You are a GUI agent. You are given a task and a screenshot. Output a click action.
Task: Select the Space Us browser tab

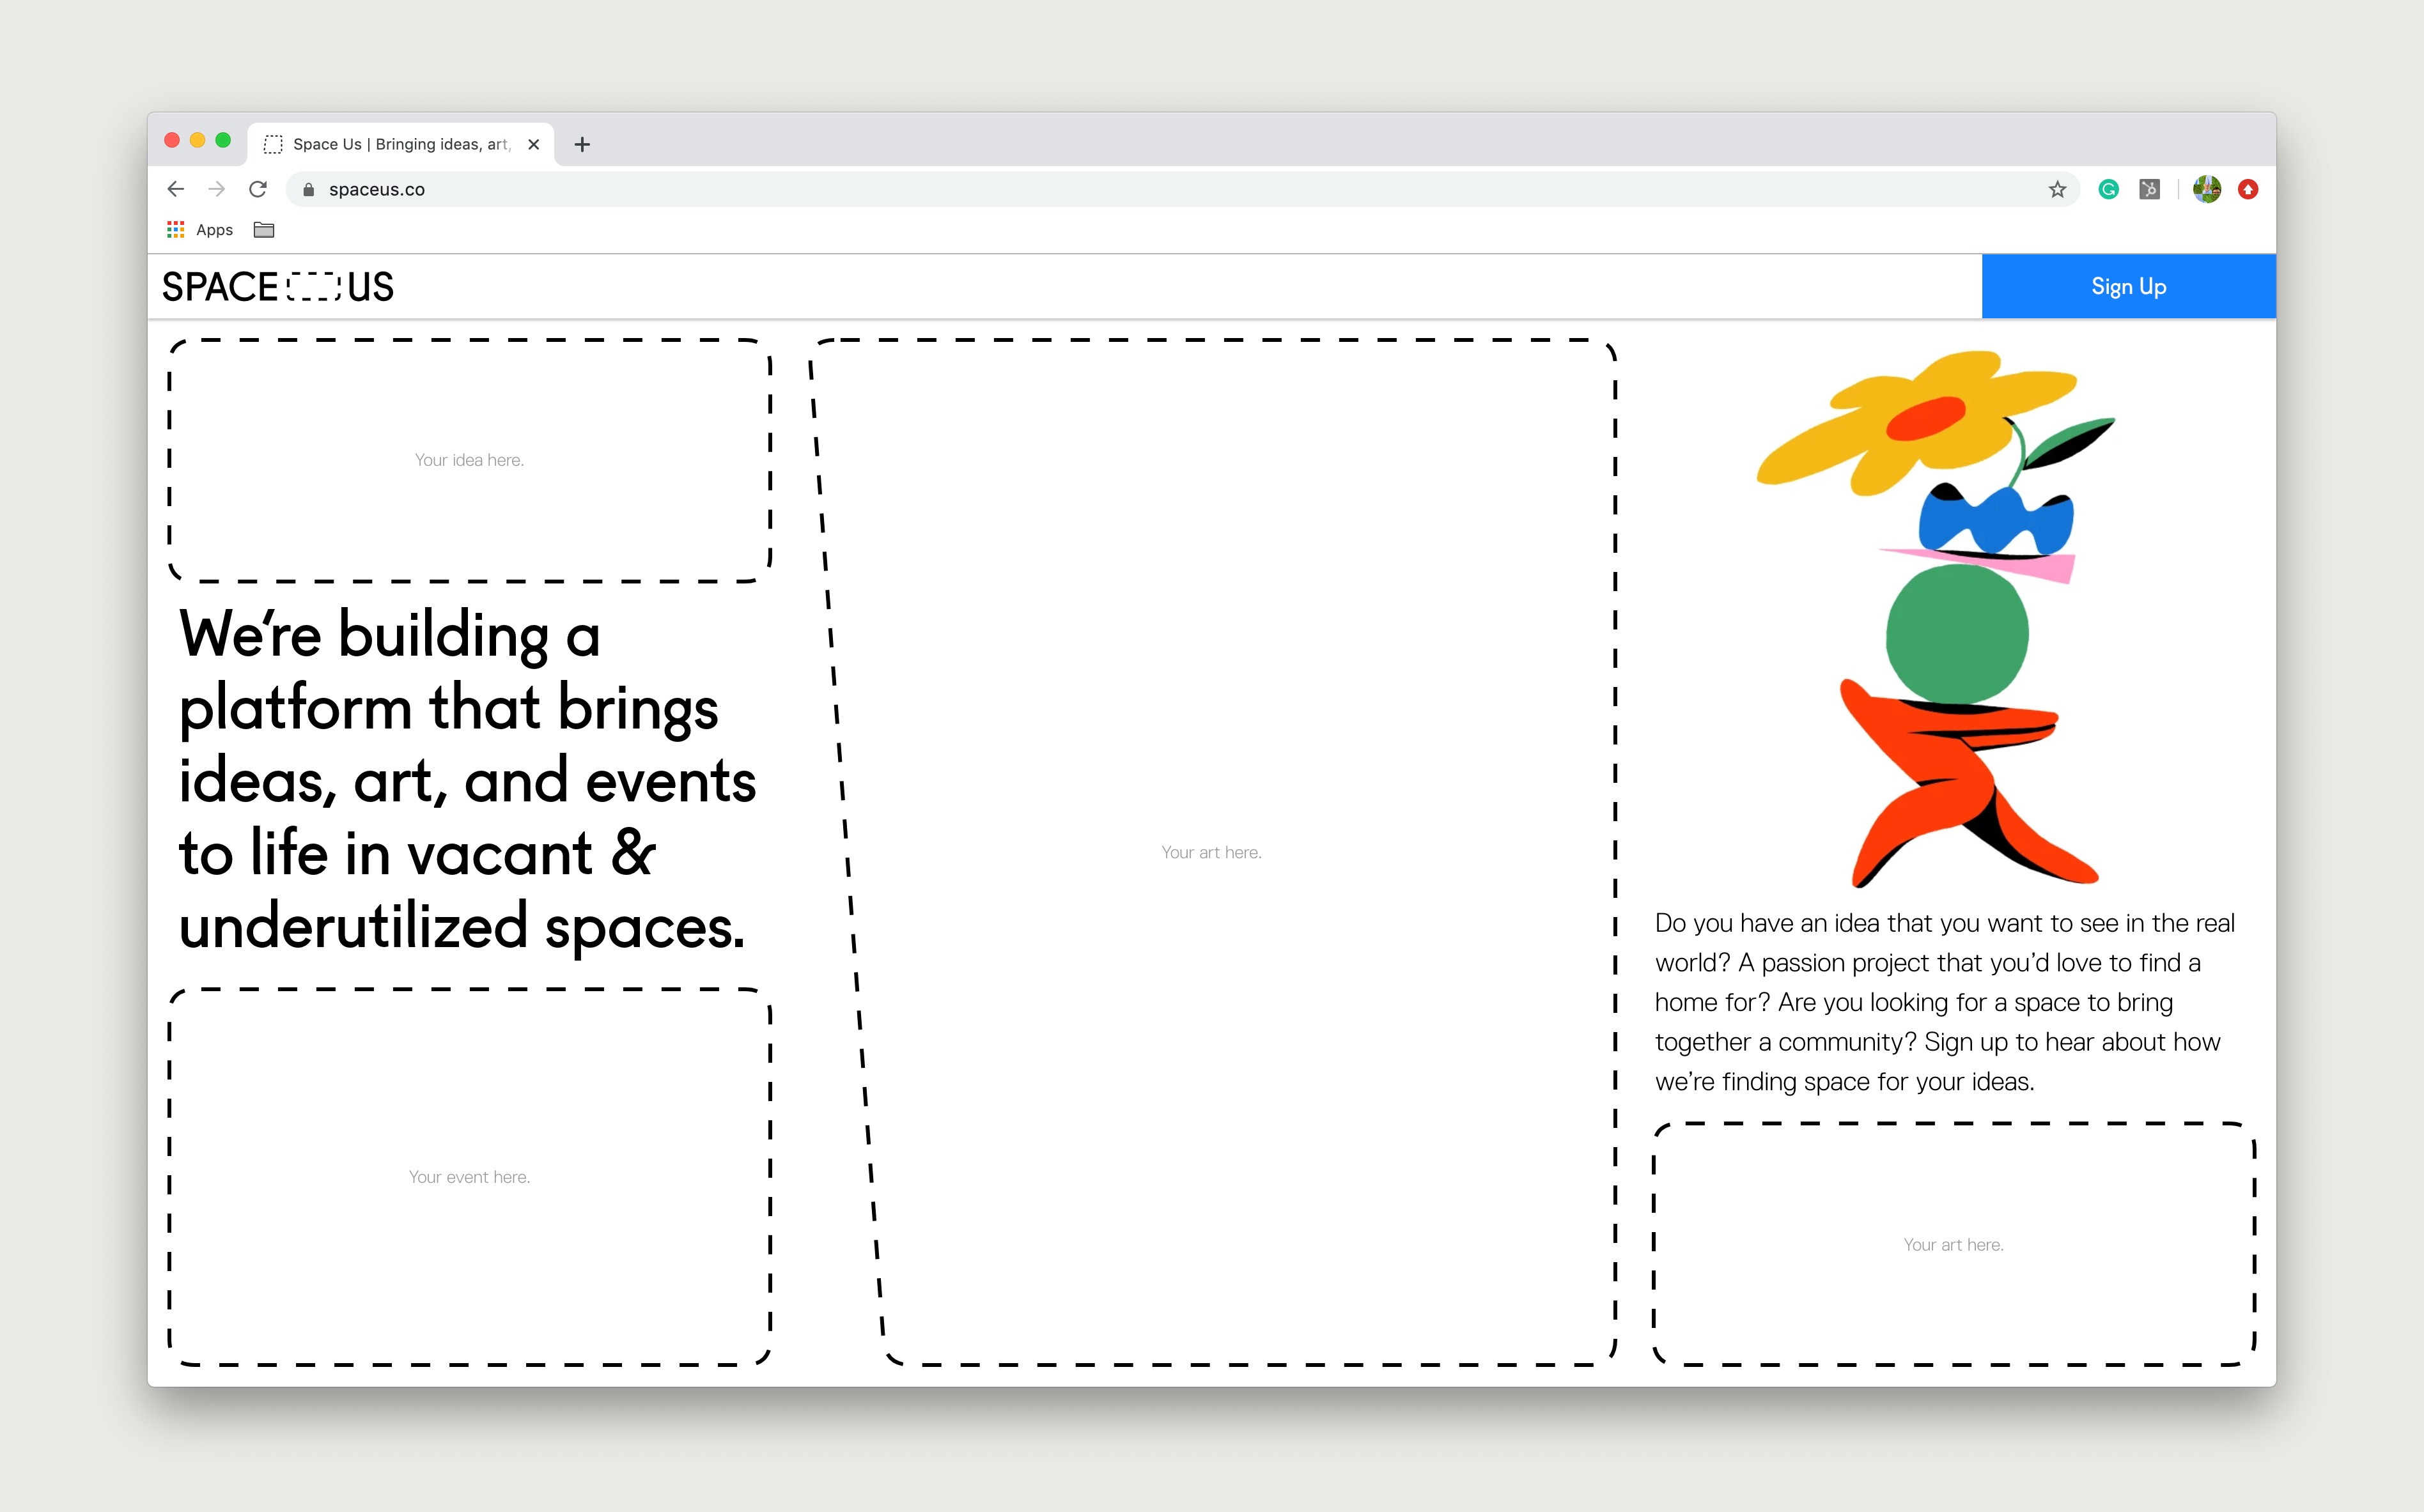pos(400,144)
